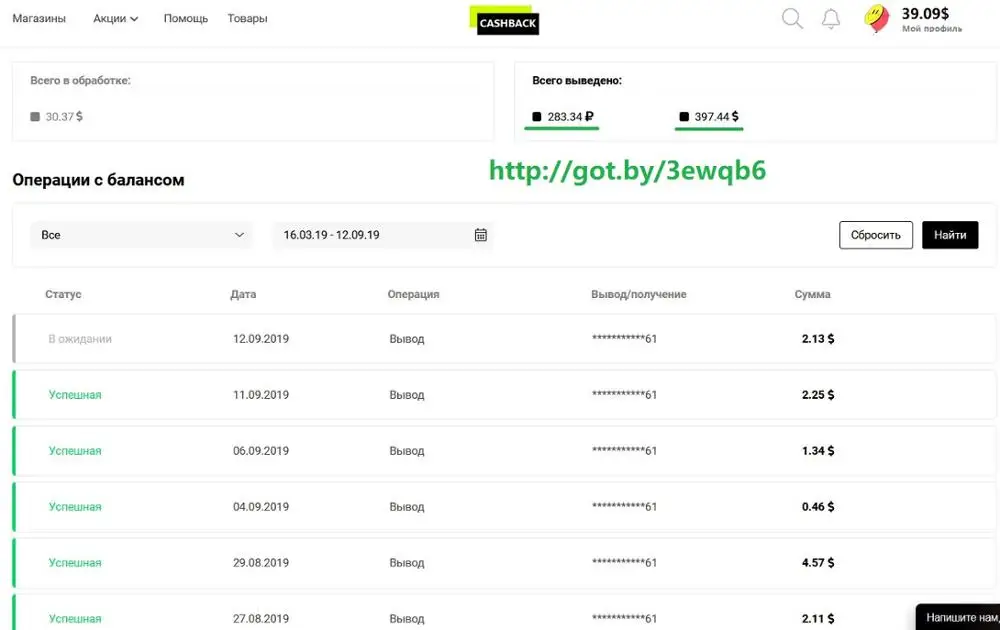The width and height of the screenshot is (1000, 630).
Task: Click the 2.25 $ amount
Action: coord(818,395)
